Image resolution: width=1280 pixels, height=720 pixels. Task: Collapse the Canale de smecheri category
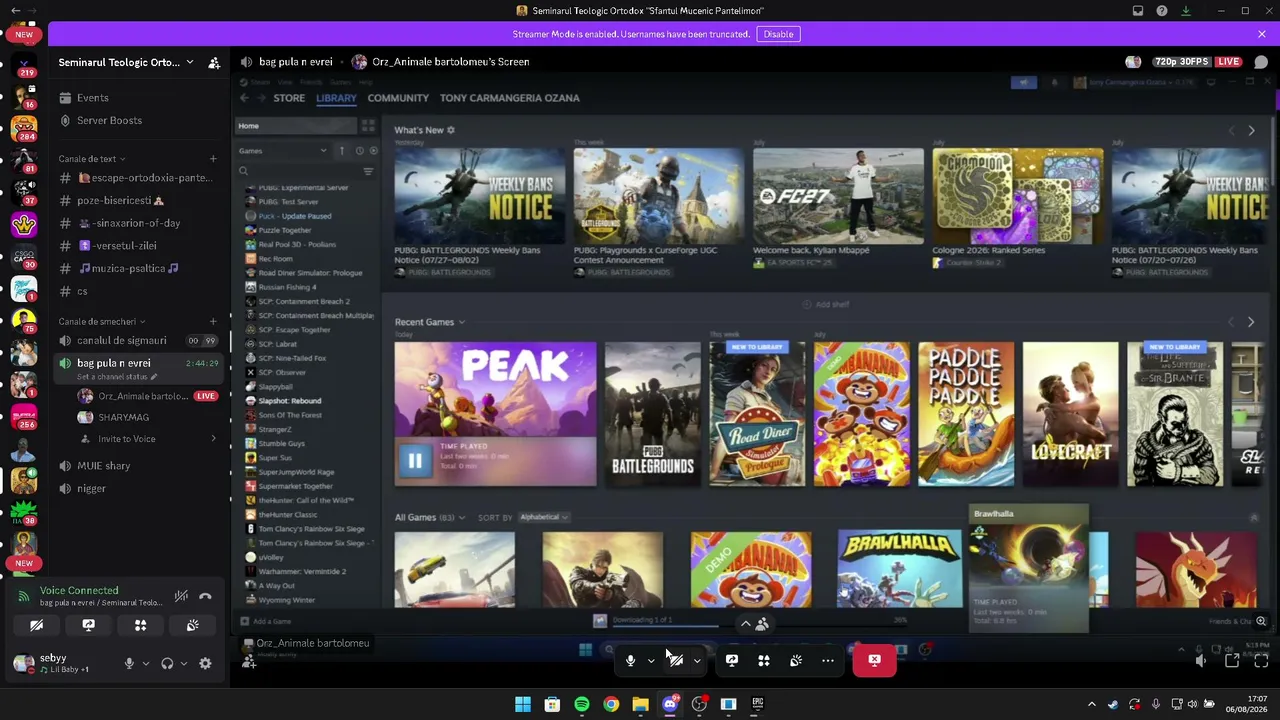tap(102, 322)
